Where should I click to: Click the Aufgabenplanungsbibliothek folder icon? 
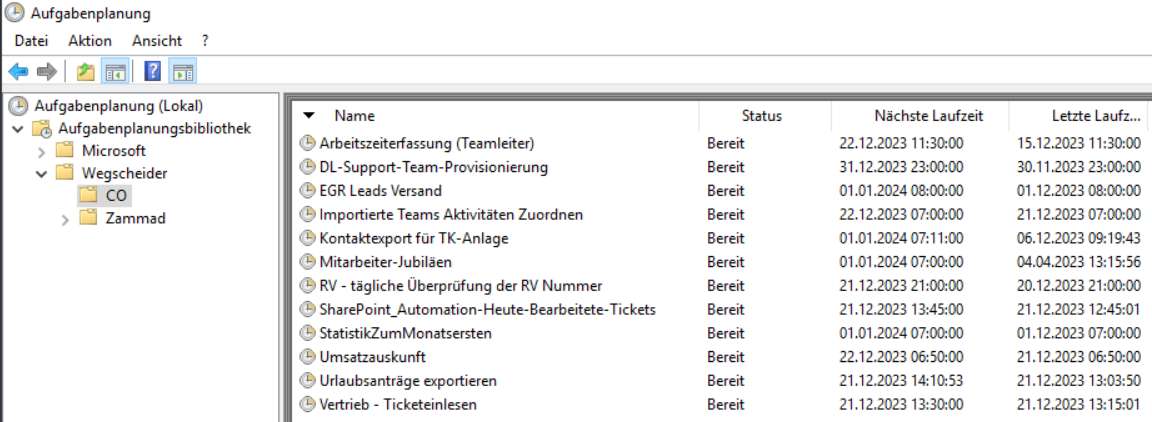pos(42,129)
